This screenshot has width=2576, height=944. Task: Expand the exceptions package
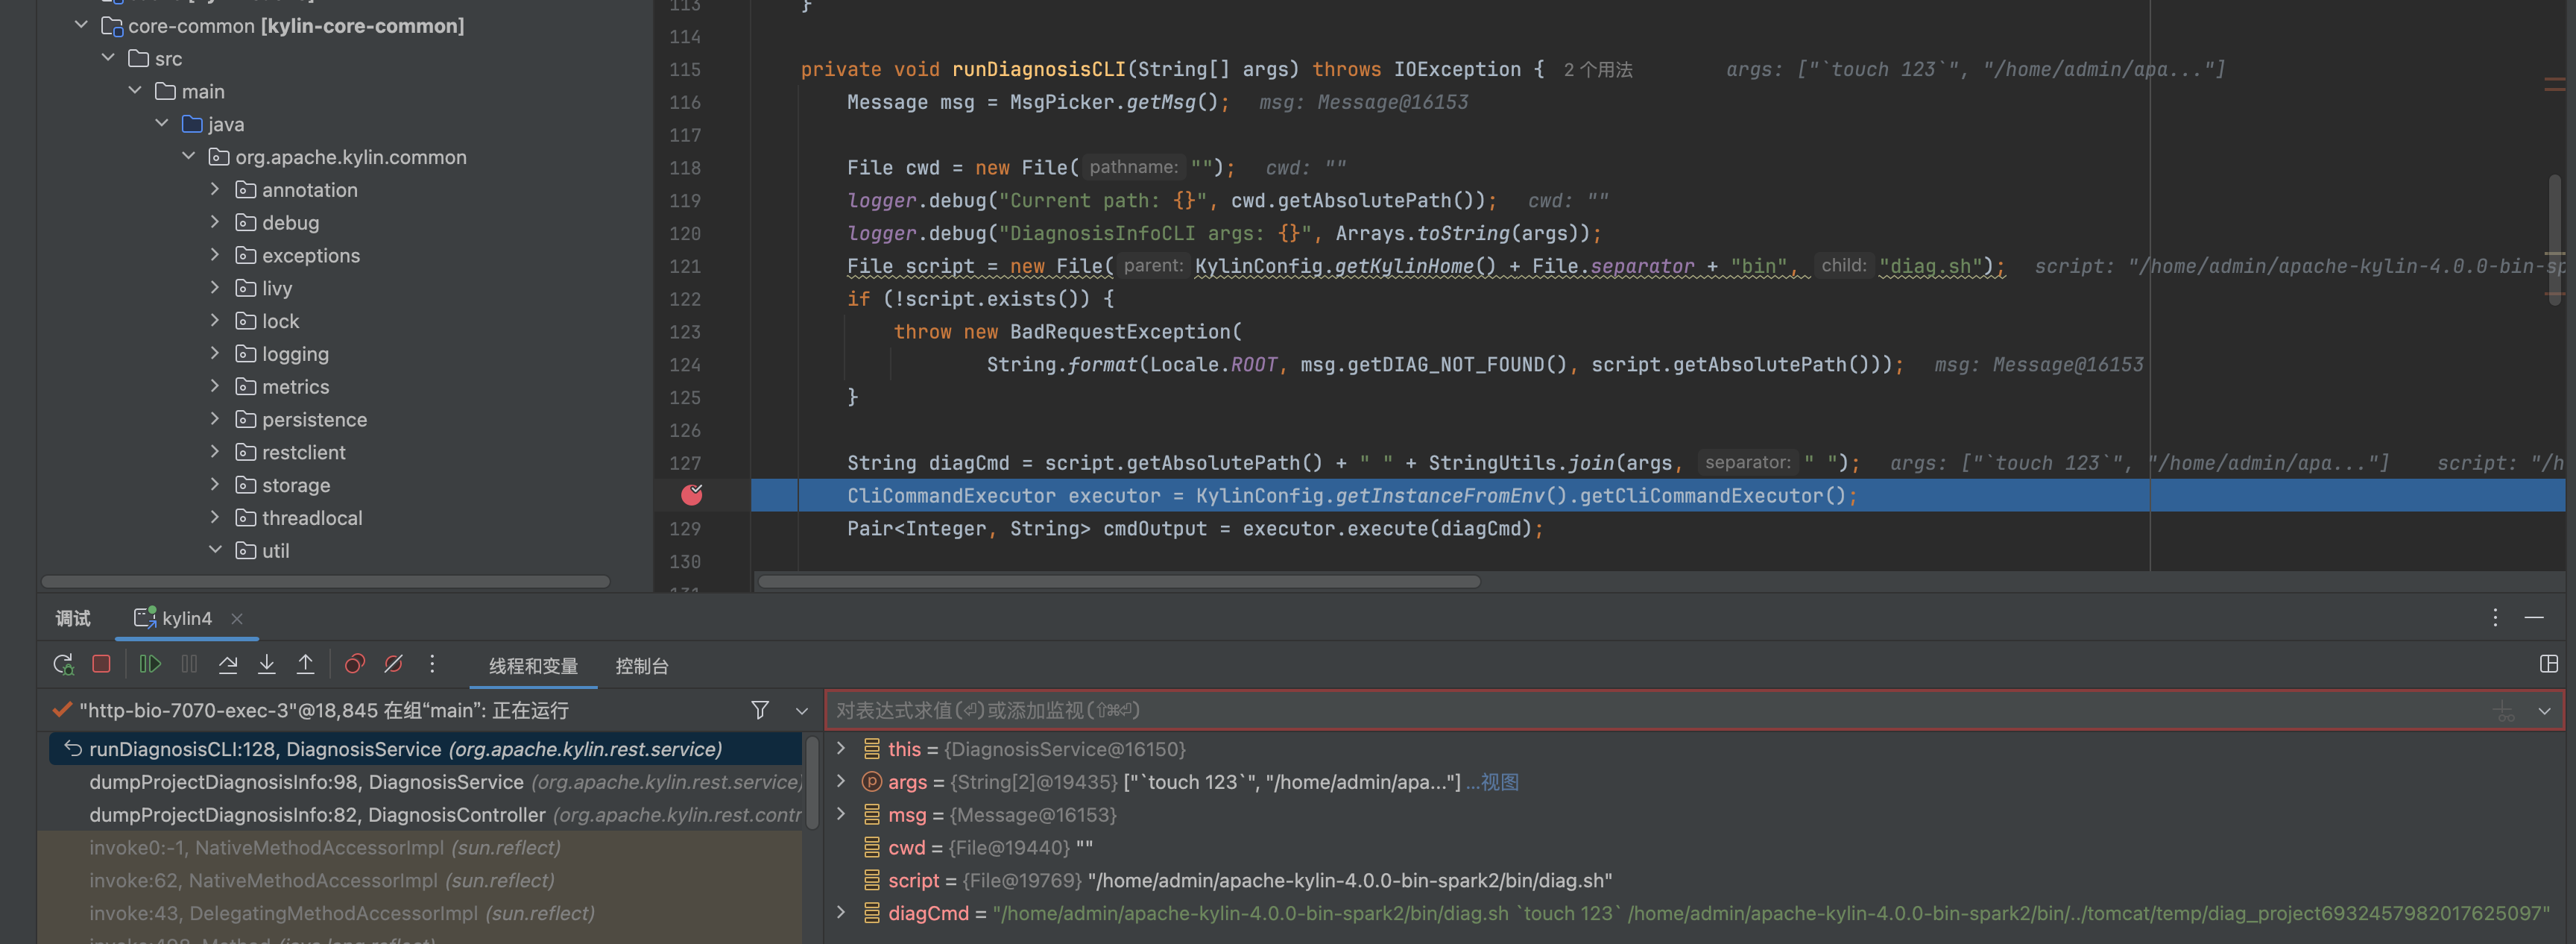pos(215,255)
